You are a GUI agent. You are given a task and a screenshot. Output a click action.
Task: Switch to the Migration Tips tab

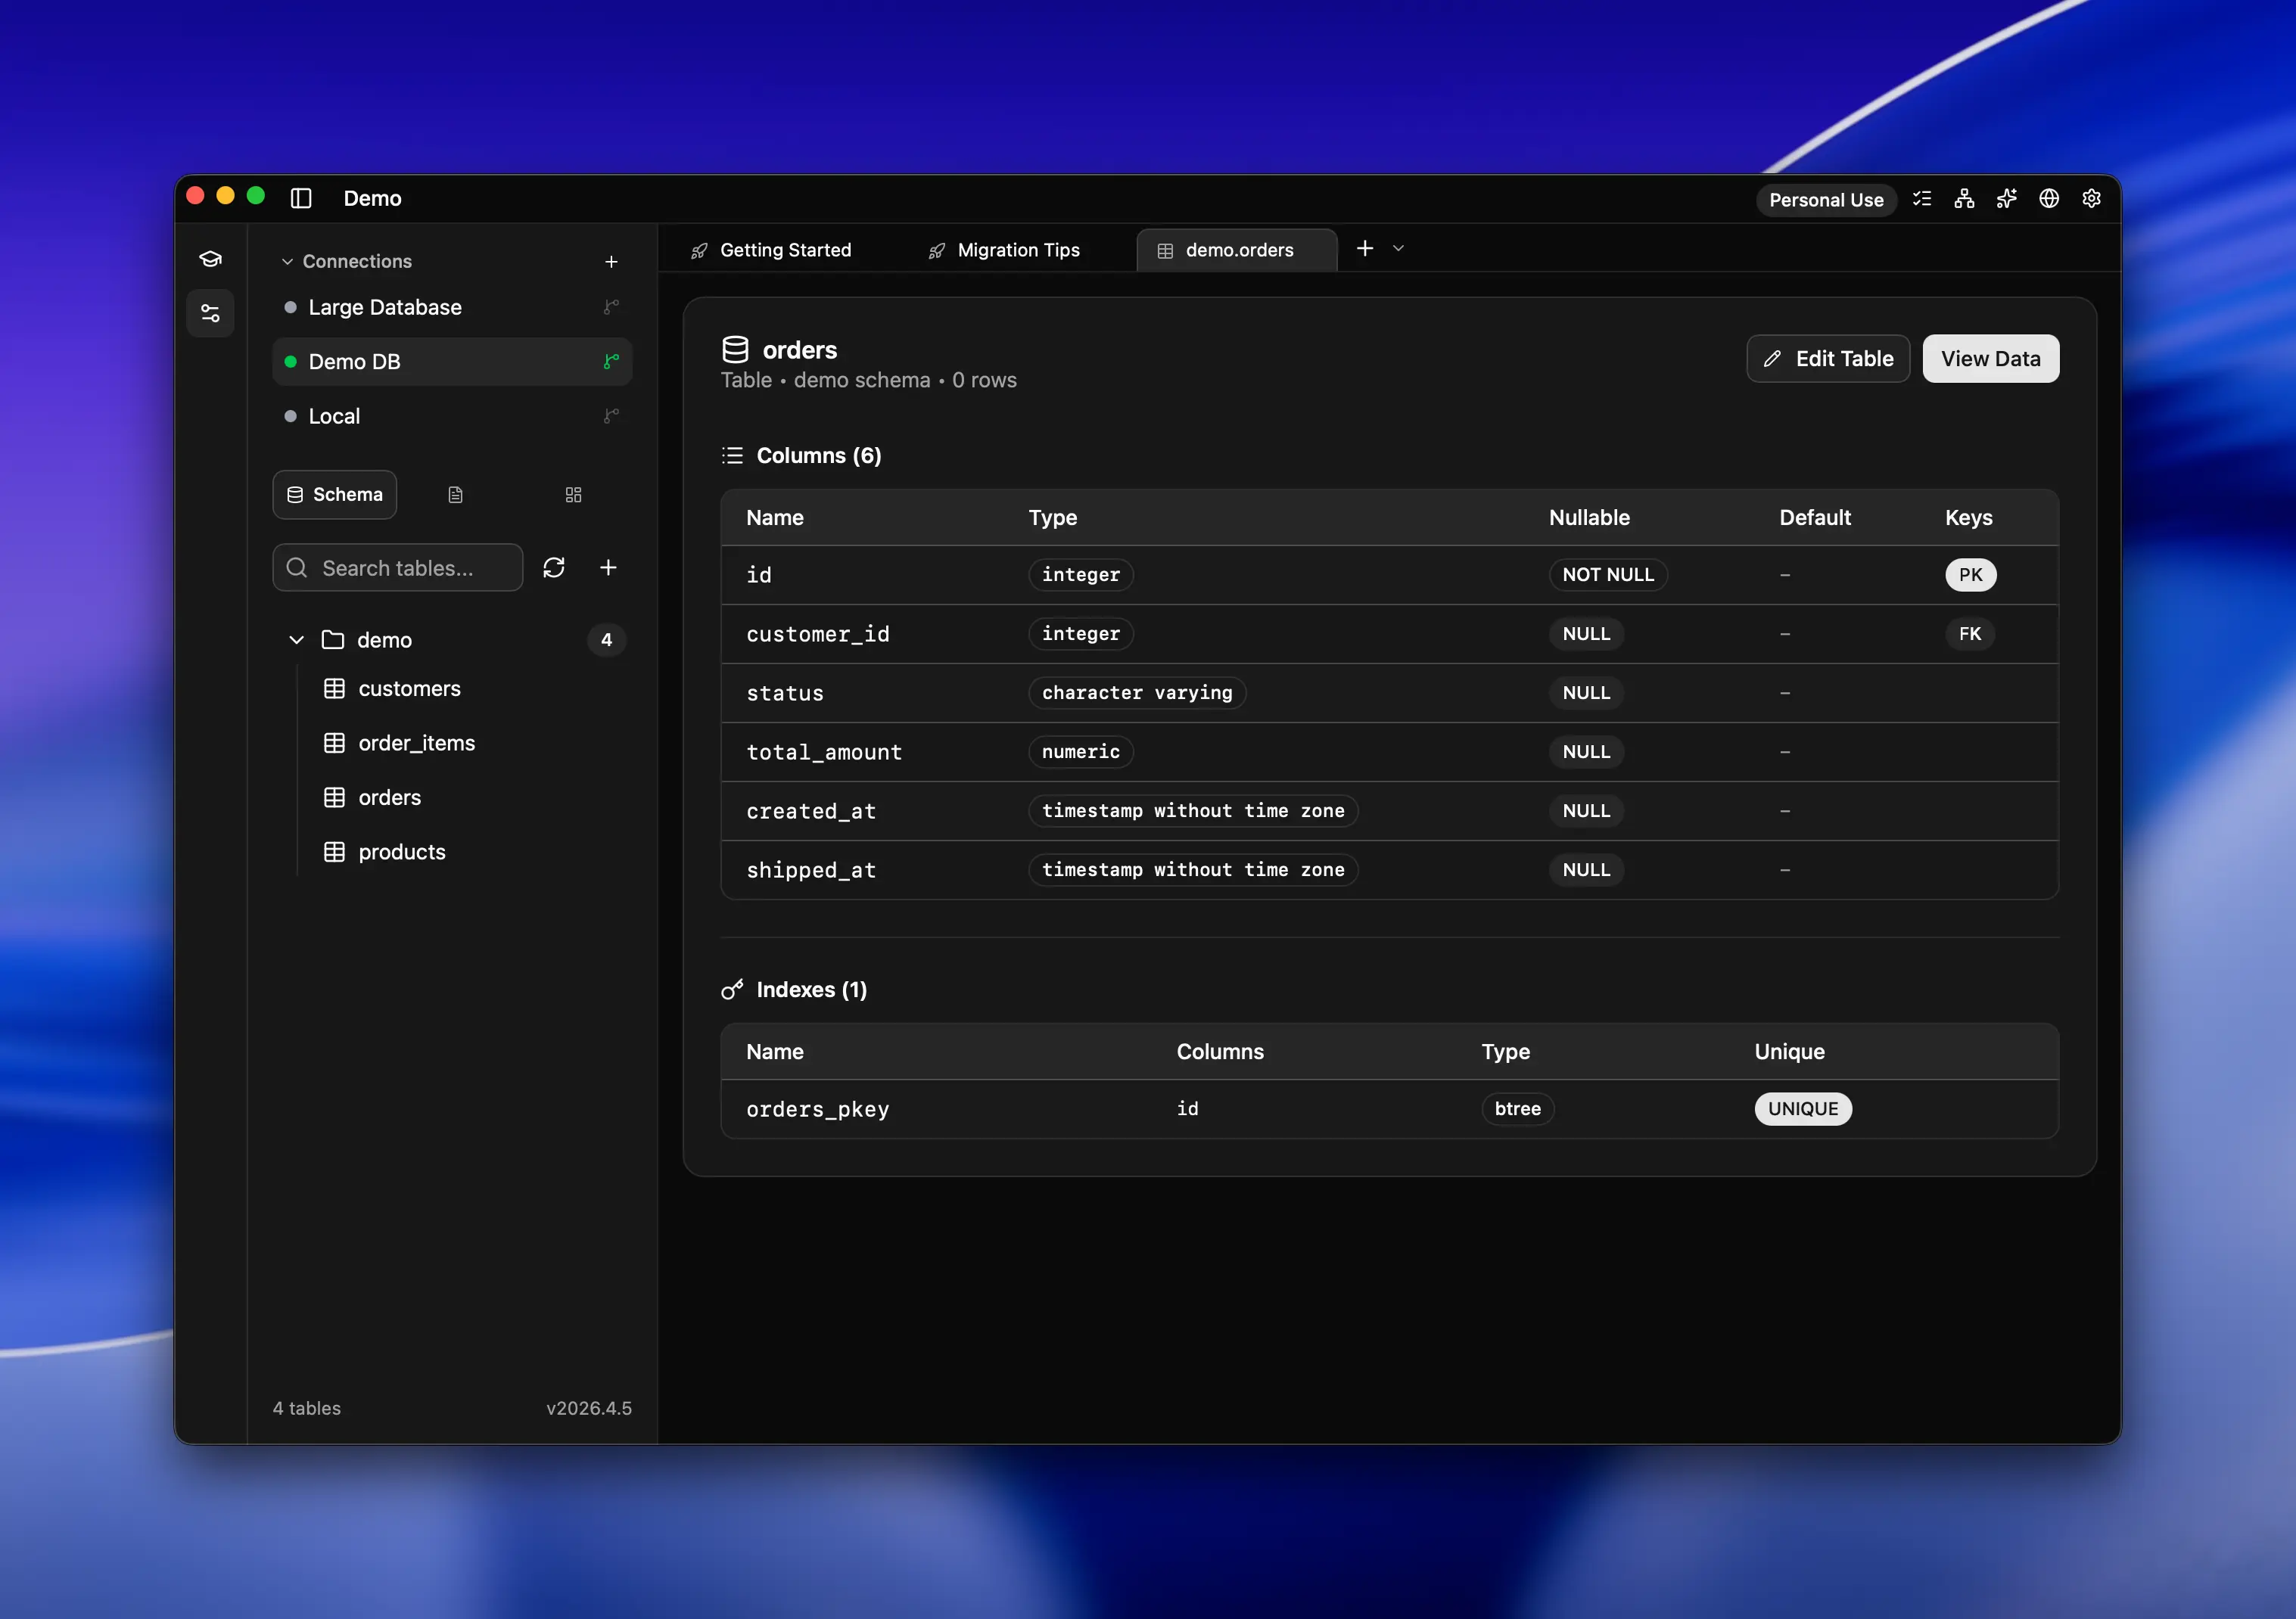(x=1004, y=250)
